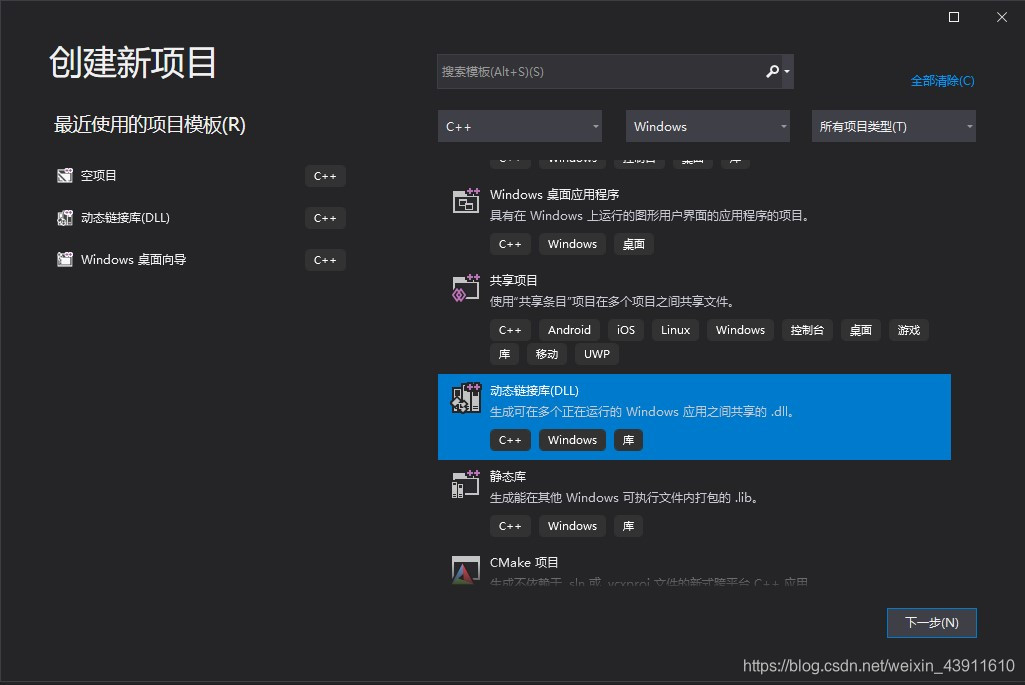Viewport: 1025px width, 685px height.
Task: Open the search options dropdown arrow
Action: (787, 71)
